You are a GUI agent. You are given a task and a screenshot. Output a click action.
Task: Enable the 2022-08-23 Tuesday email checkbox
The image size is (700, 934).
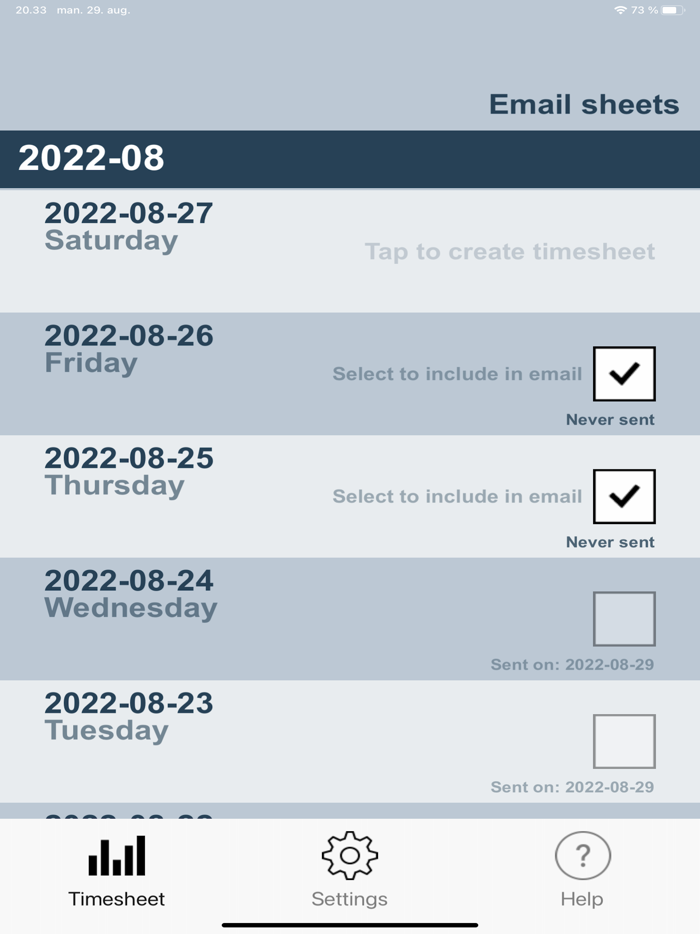pyautogui.click(x=624, y=742)
